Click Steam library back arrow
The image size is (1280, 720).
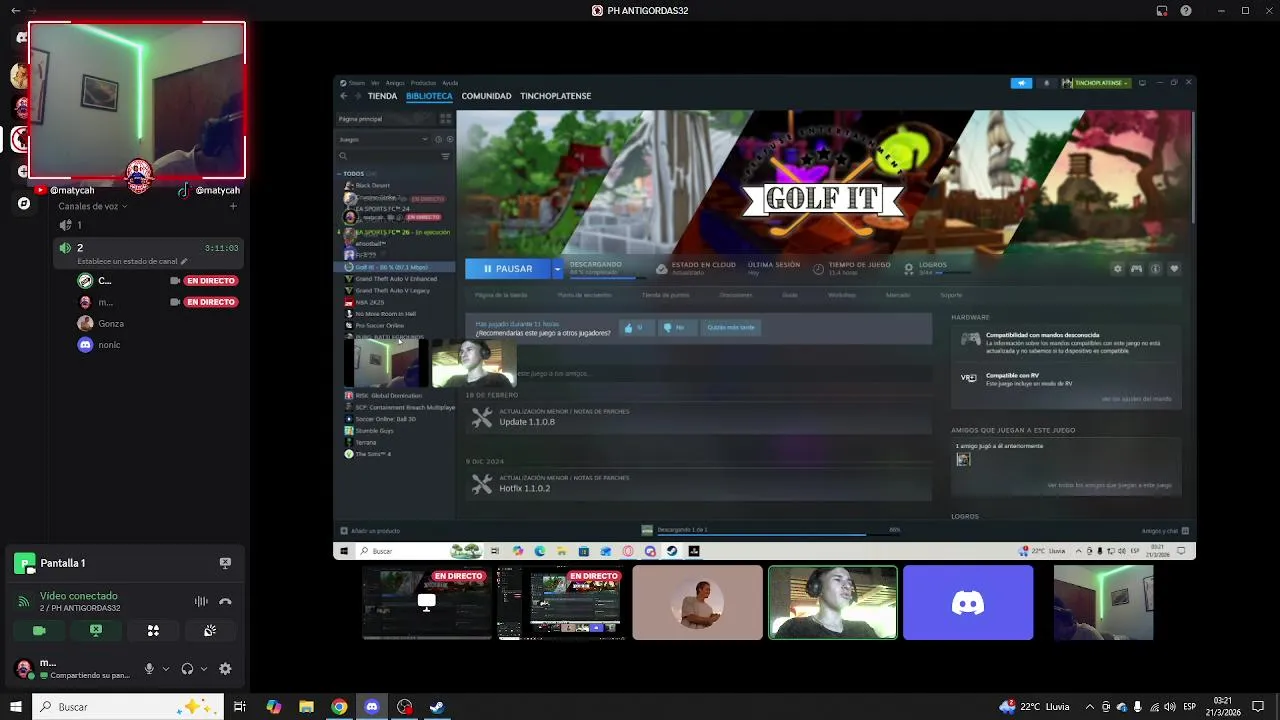pyautogui.click(x=344, y=96)
